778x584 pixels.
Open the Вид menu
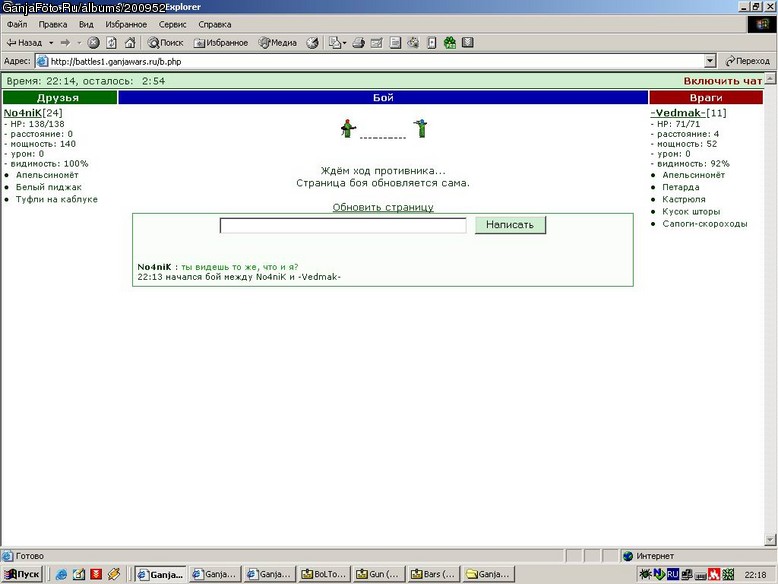[86, 24]
